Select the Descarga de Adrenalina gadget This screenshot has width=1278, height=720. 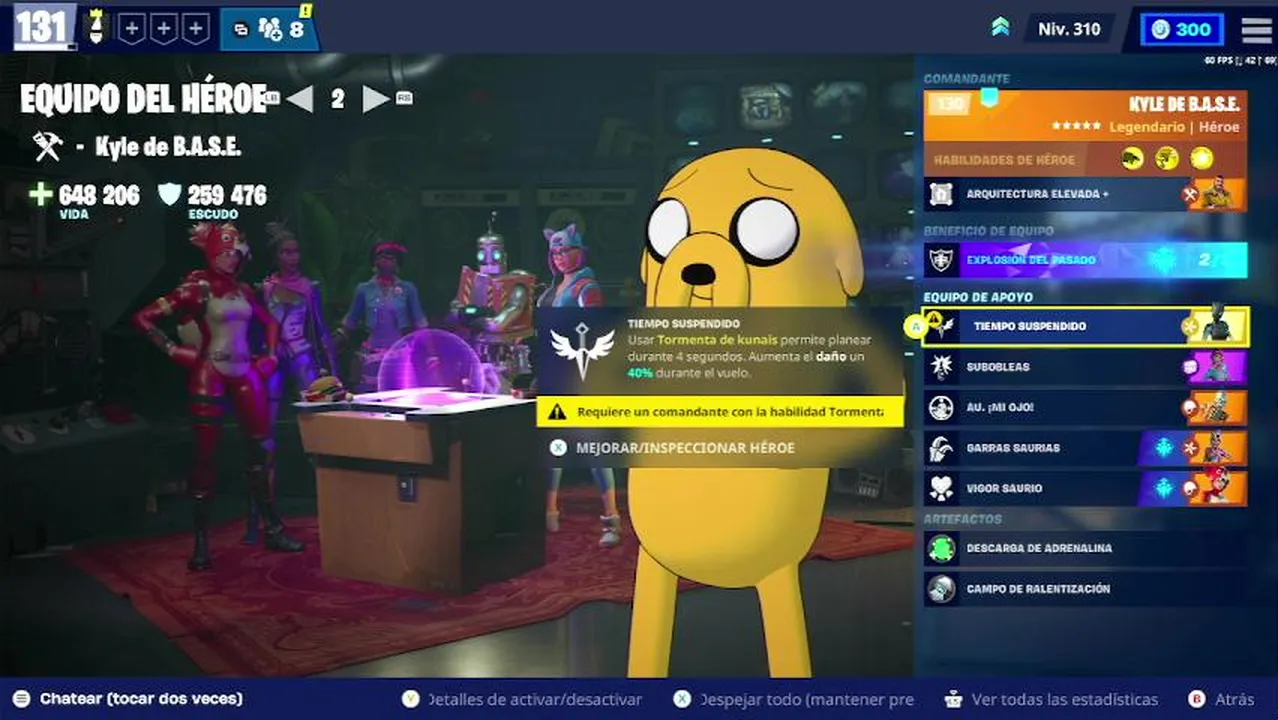click(x=1085, y=548)
